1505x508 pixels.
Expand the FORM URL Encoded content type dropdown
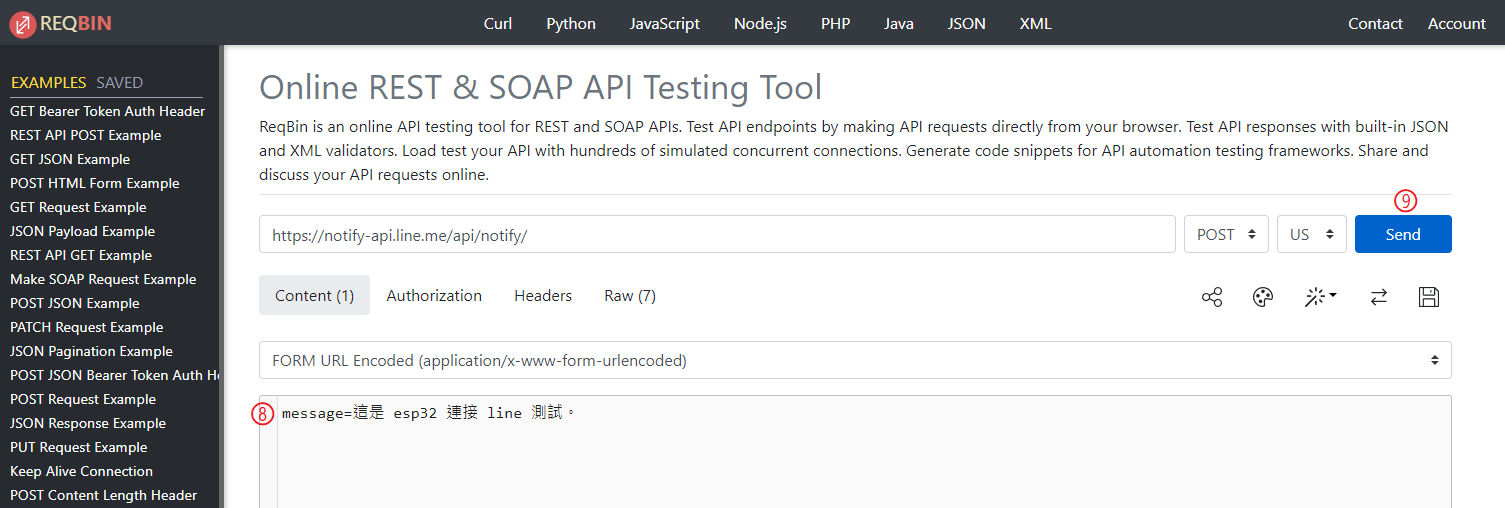[x=855, y=361]
